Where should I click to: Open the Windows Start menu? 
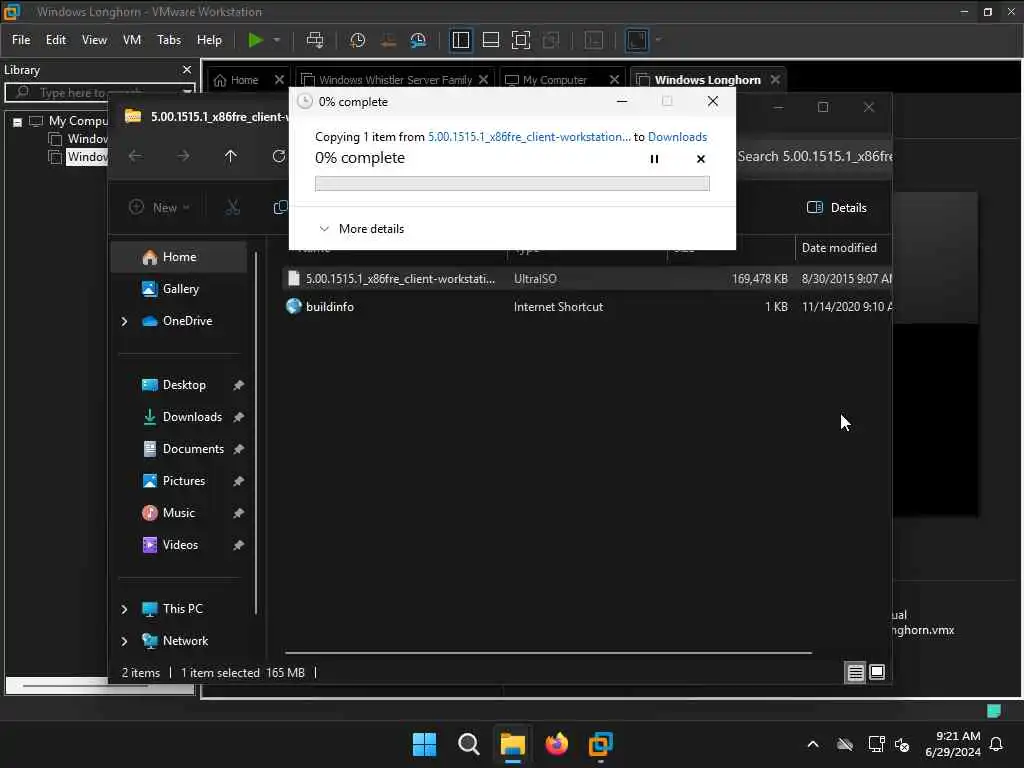[424, 744]
